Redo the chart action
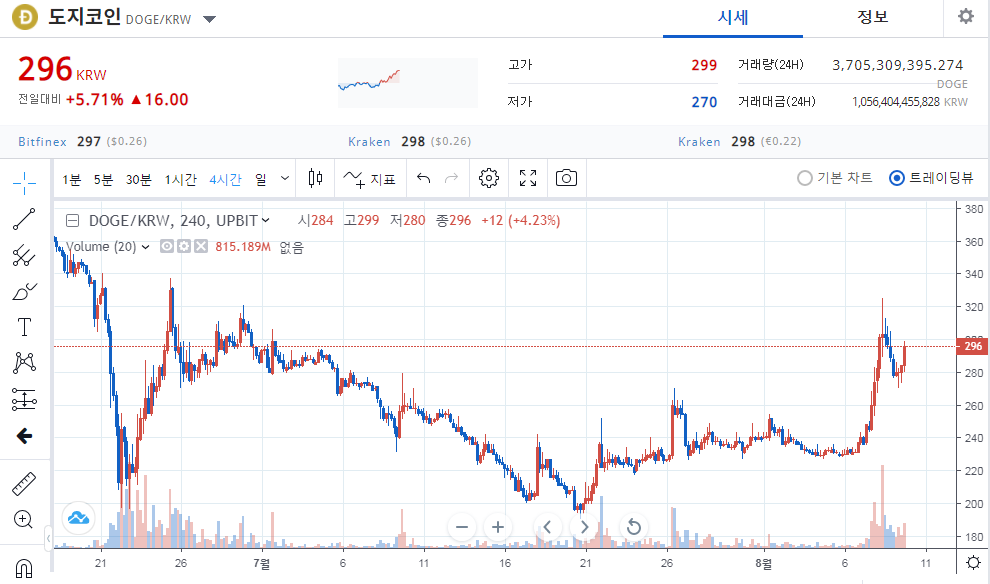 coord(451,179)
